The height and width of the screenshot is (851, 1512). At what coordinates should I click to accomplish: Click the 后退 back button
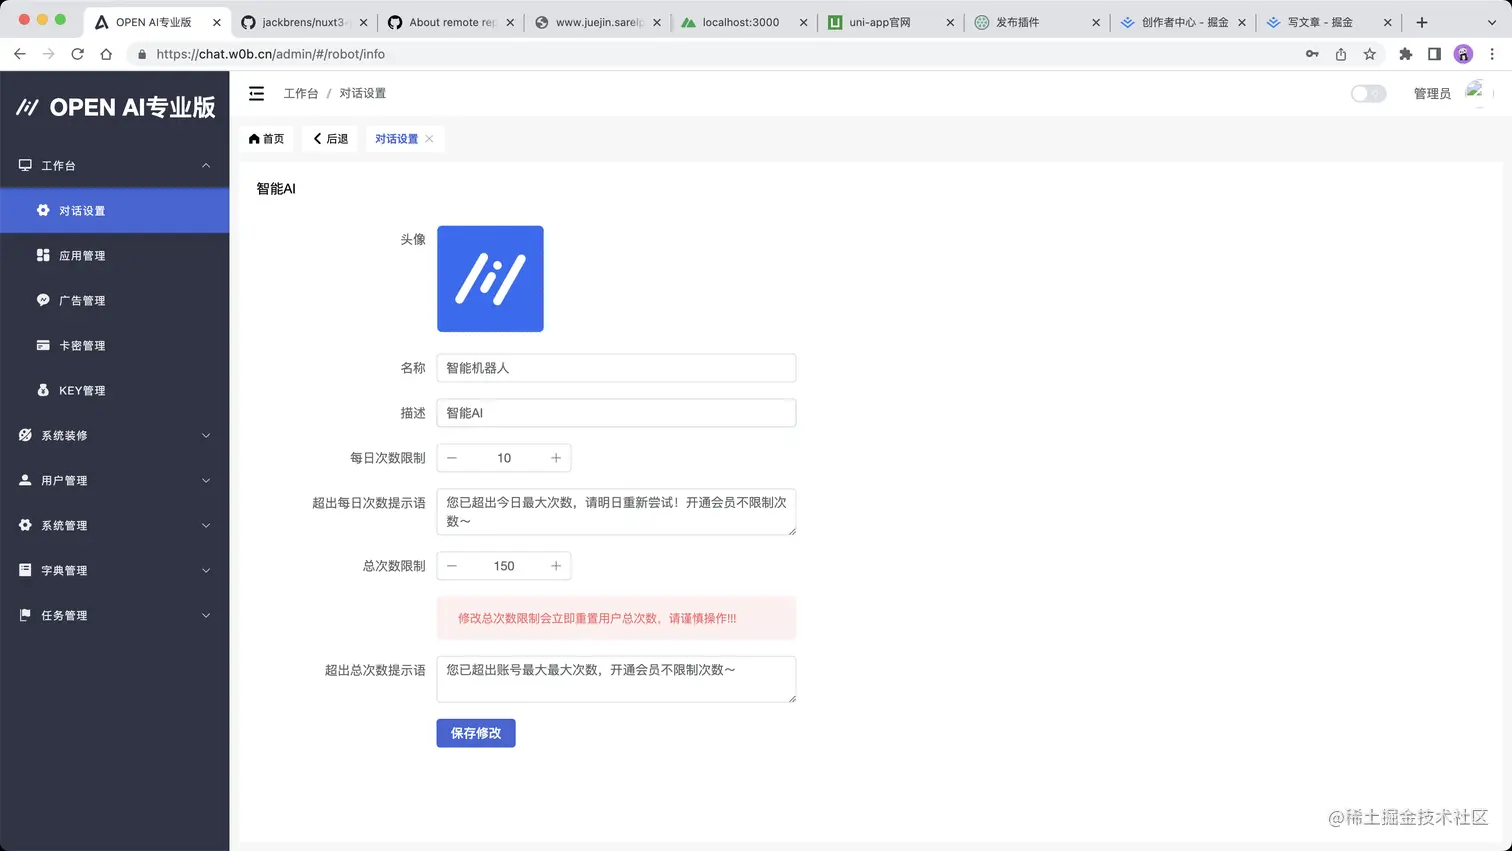329,139
